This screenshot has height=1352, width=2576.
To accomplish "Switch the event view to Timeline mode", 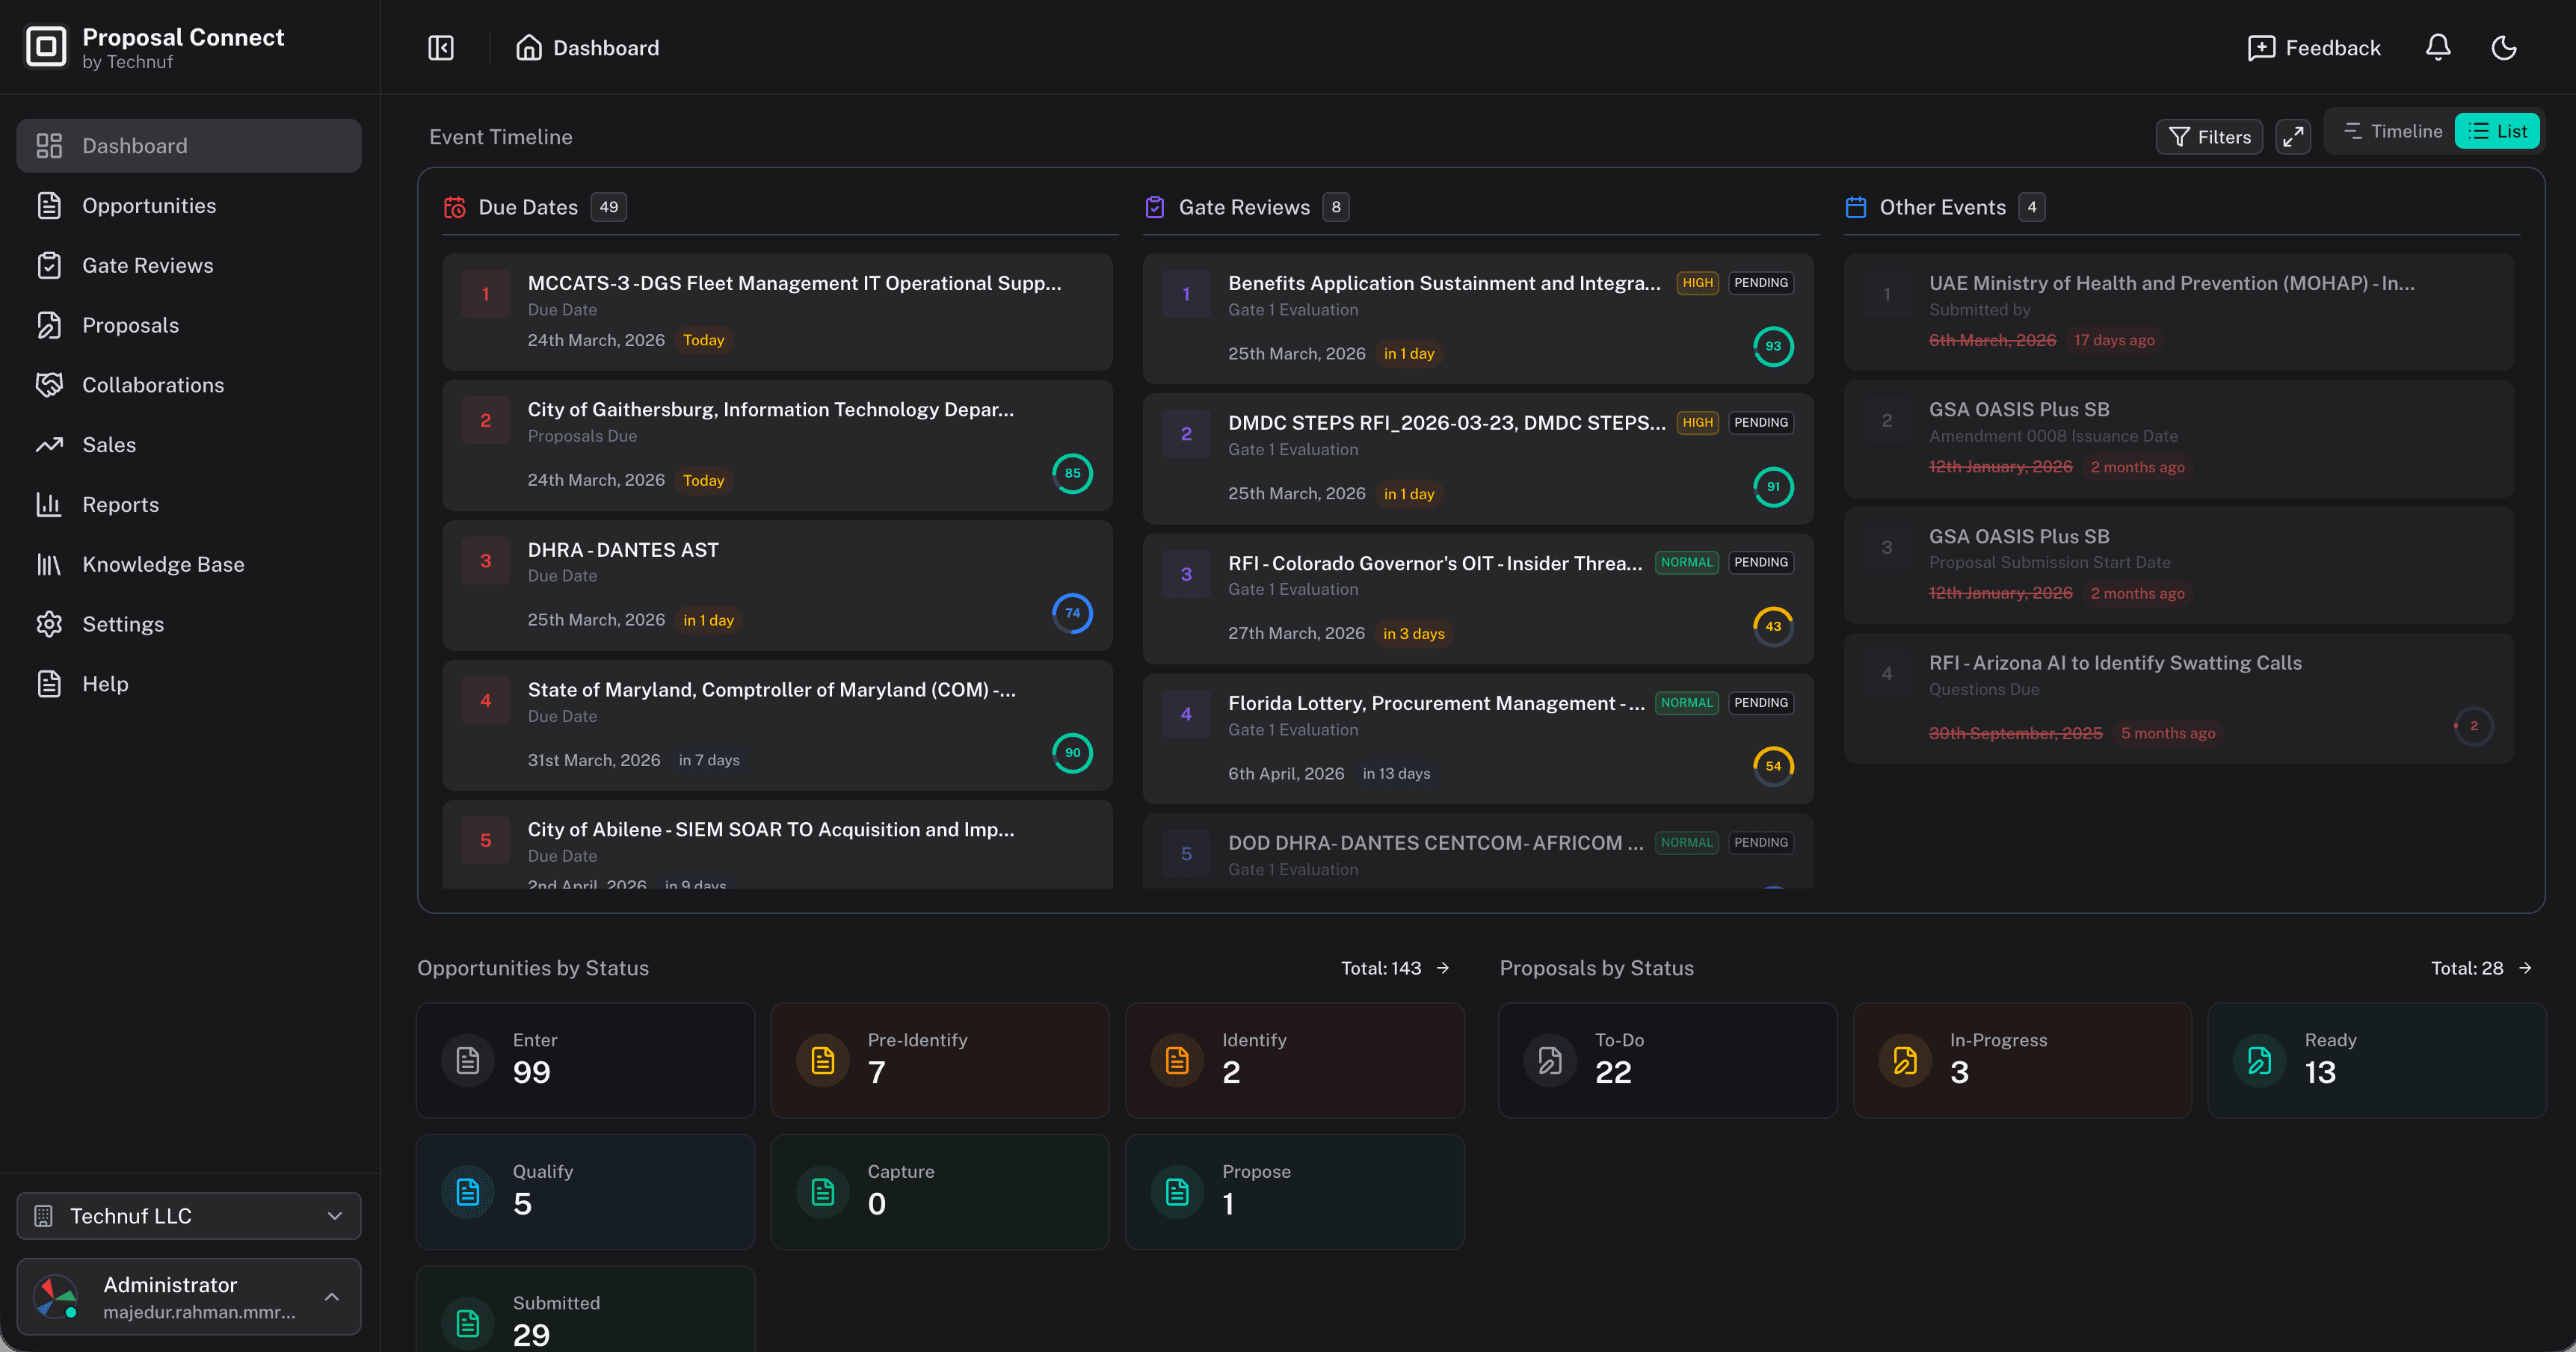I will 2390,131.
